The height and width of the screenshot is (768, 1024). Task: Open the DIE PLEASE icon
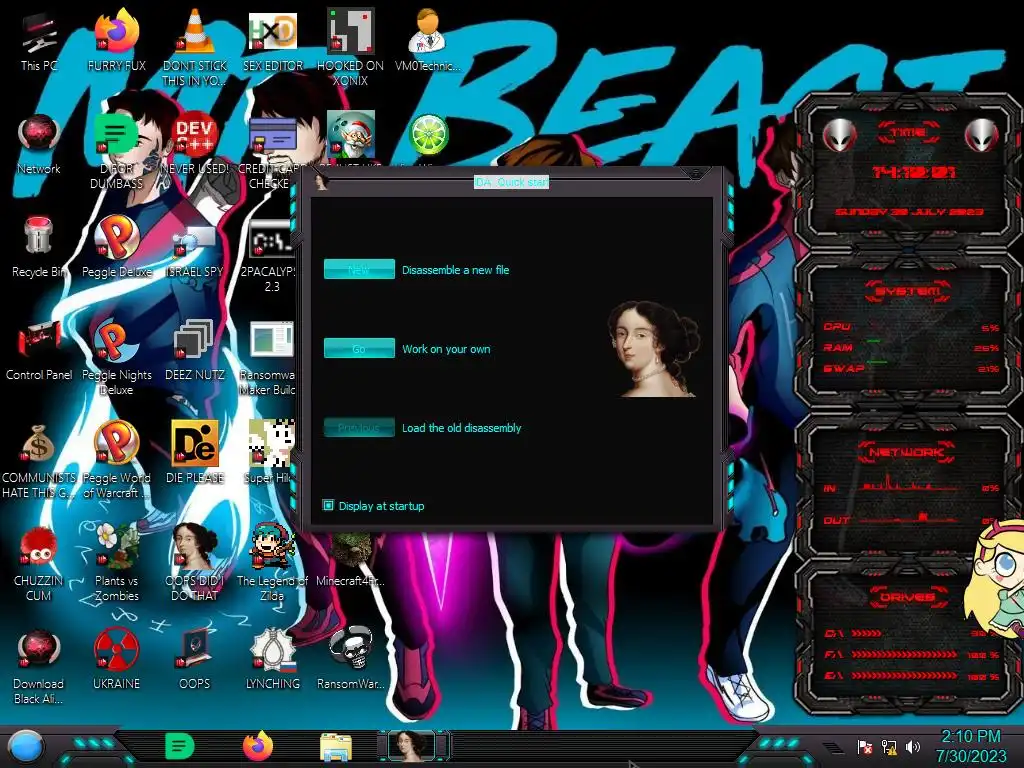(195, 453)
